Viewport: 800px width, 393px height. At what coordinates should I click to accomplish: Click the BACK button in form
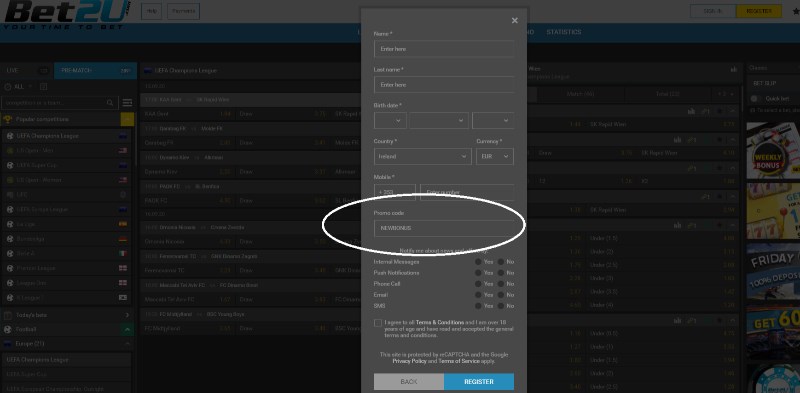409,382
